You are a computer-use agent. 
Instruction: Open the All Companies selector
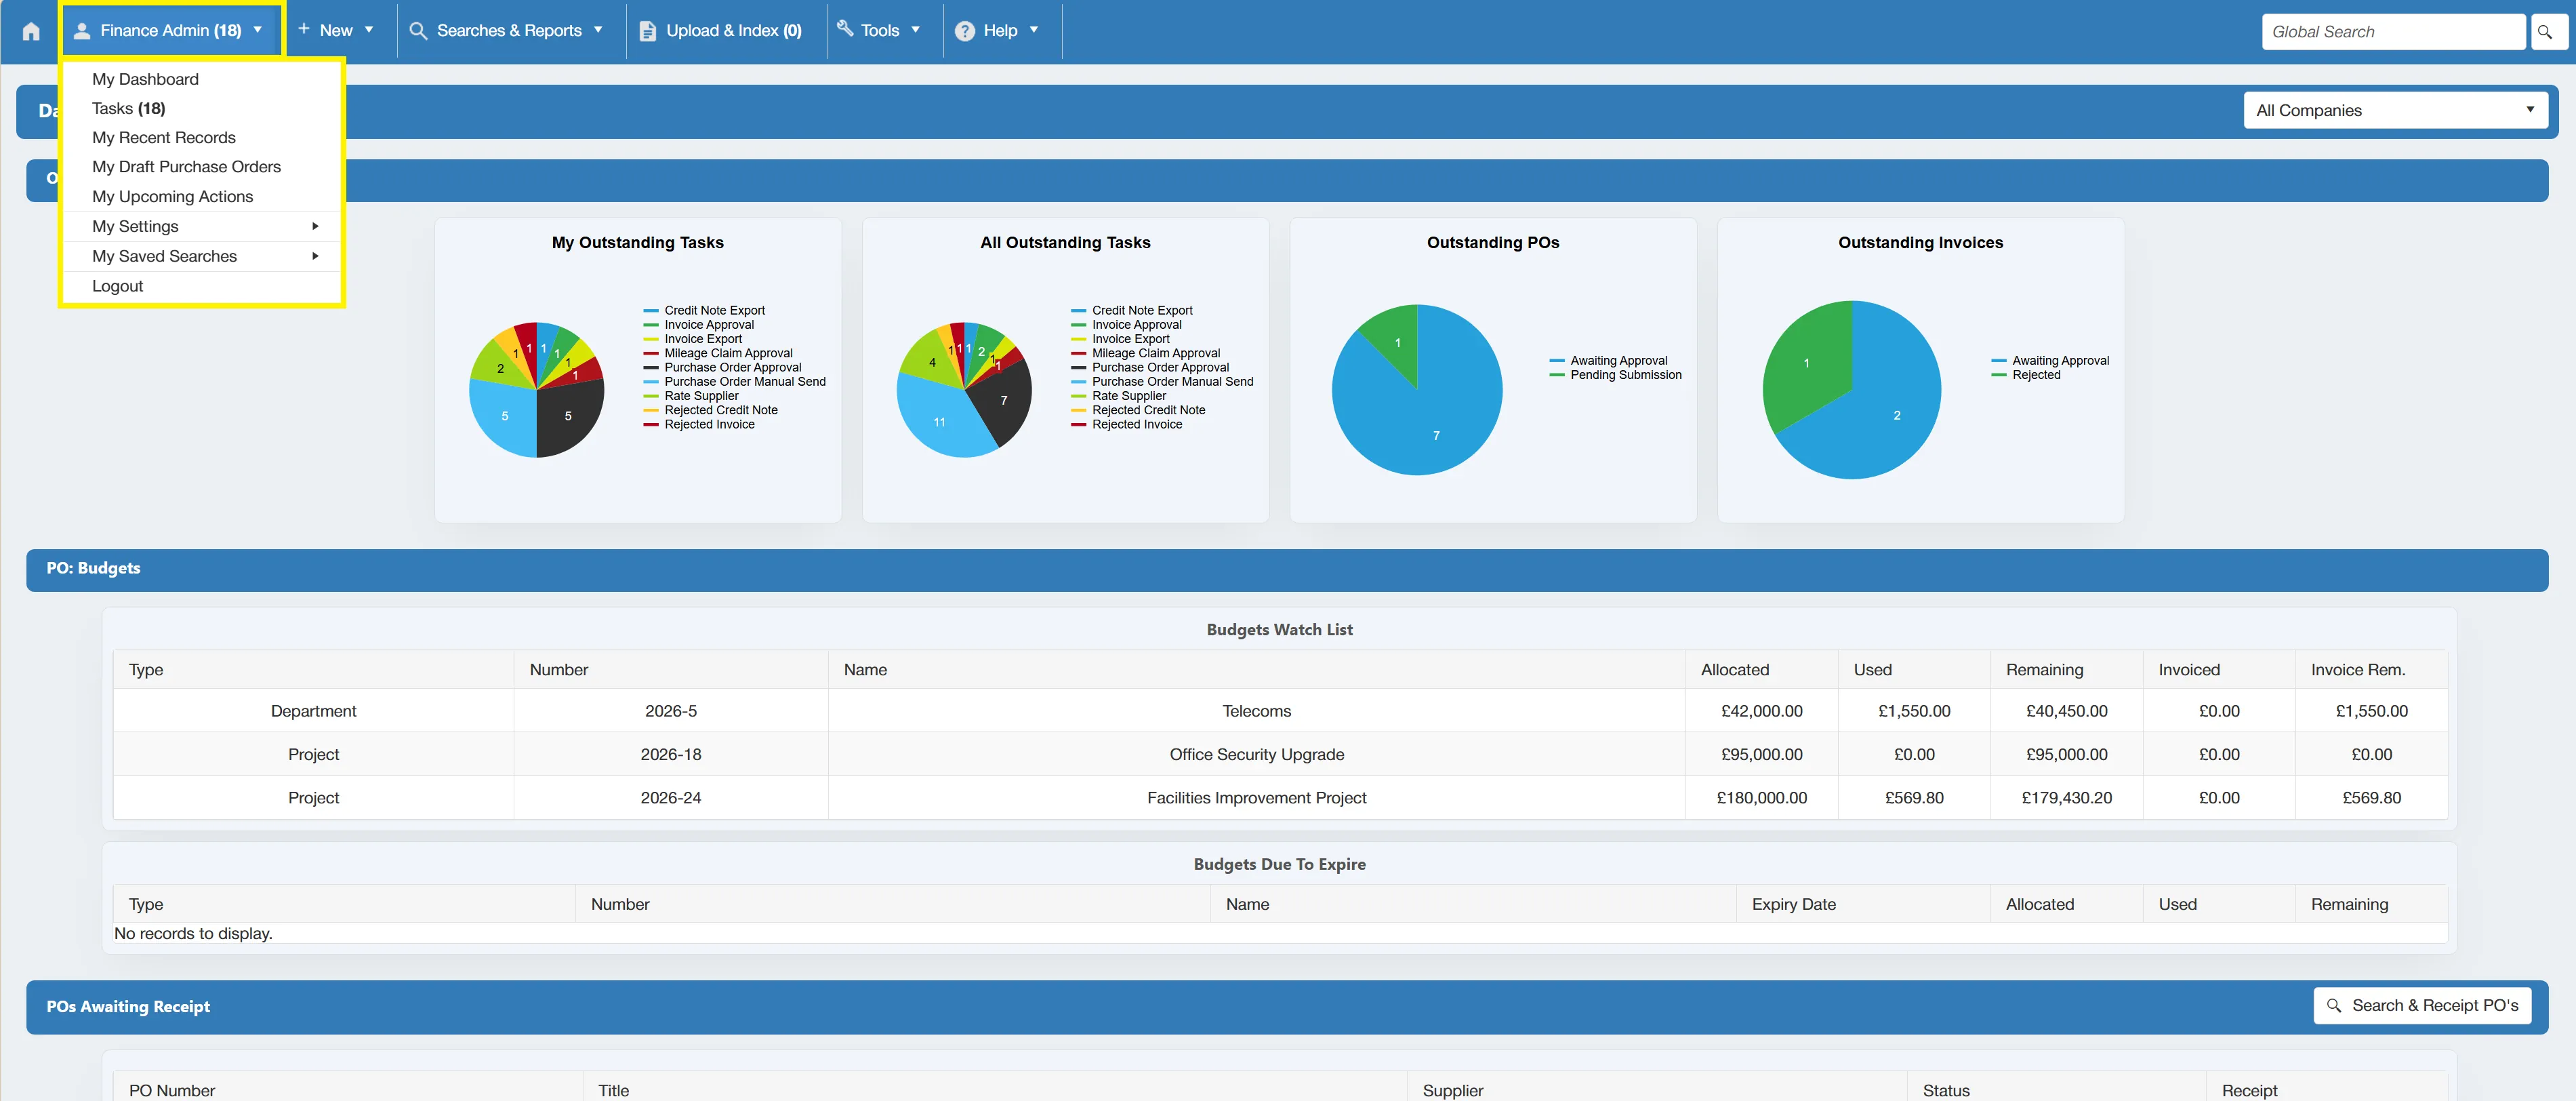click(x=2395, y=110)
